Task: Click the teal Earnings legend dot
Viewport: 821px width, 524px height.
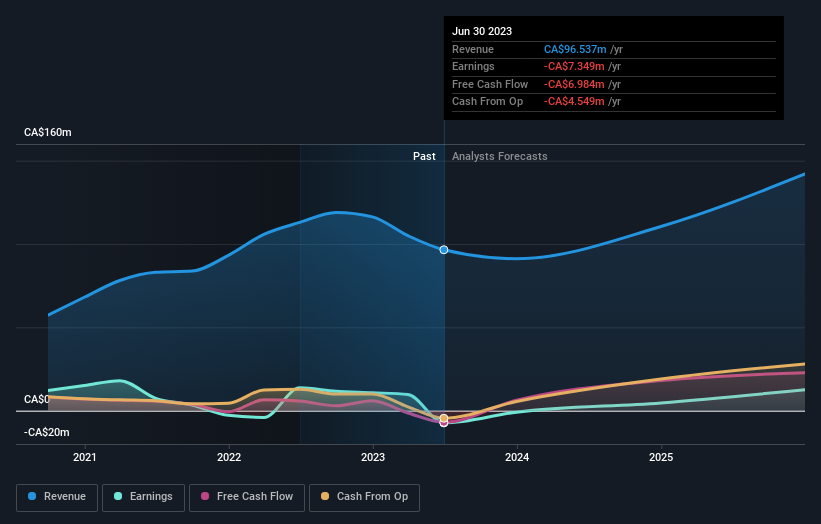Action: click(x=118, y=496)
